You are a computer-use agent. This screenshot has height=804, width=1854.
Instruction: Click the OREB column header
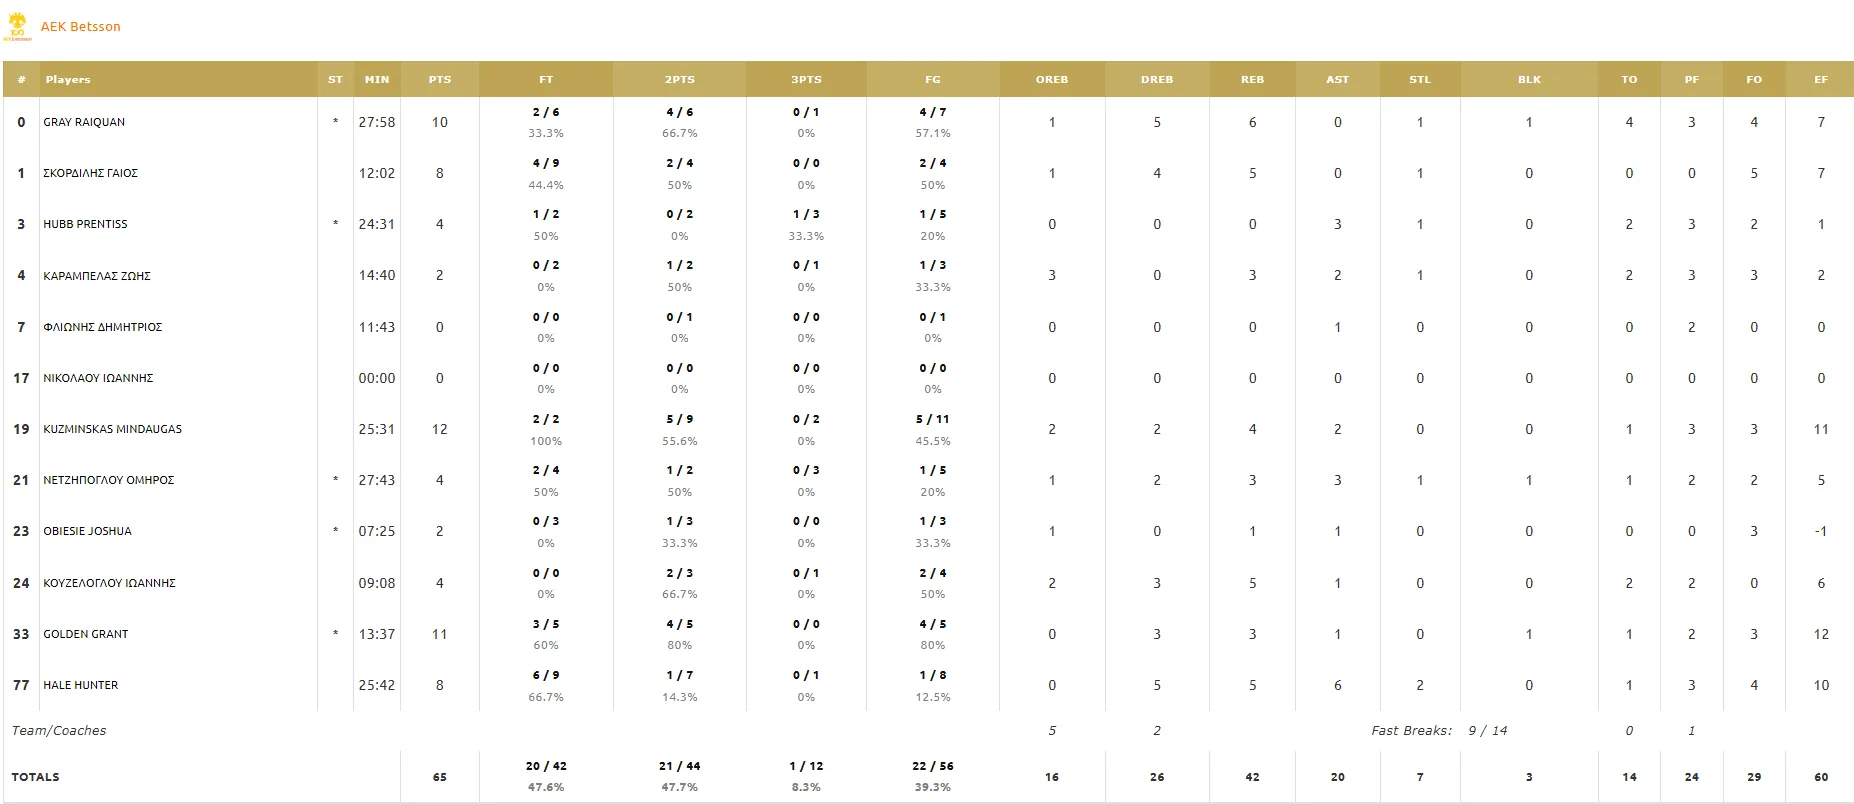point(1052,79)
